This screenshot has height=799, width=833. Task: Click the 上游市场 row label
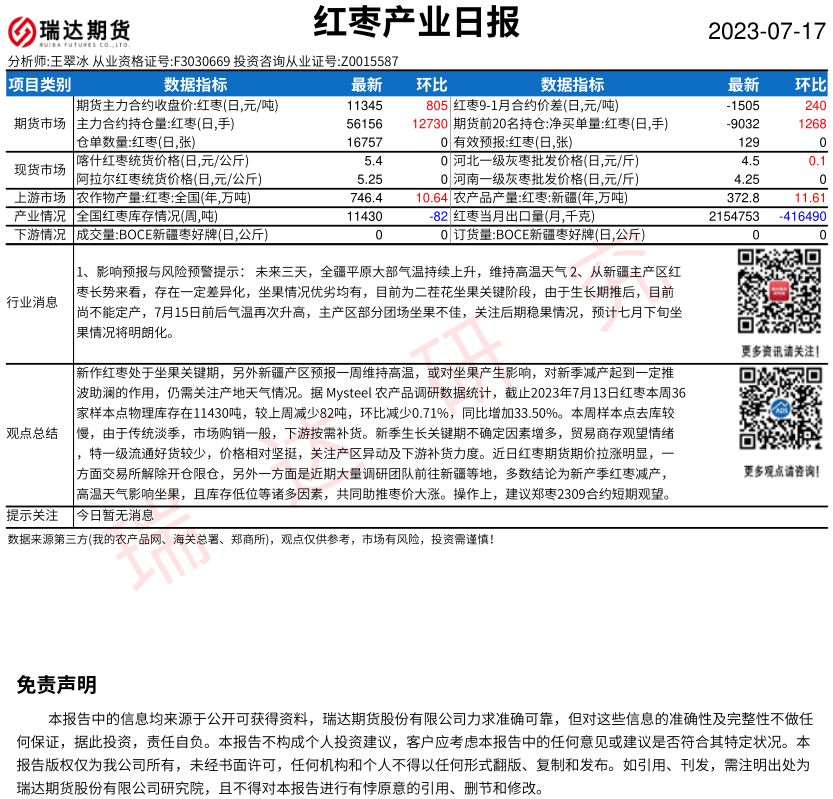click(40, 198)
